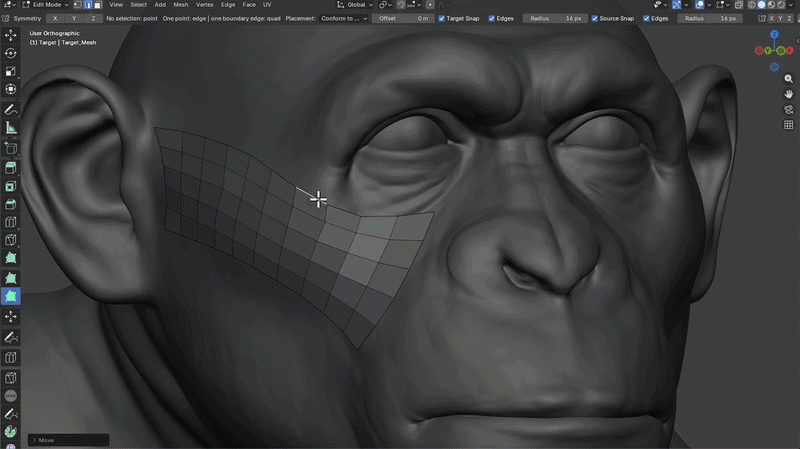The image size is (800, 449).
Task: Switch perspective/orthographic with the grid icon
Action: click(789, 125)
